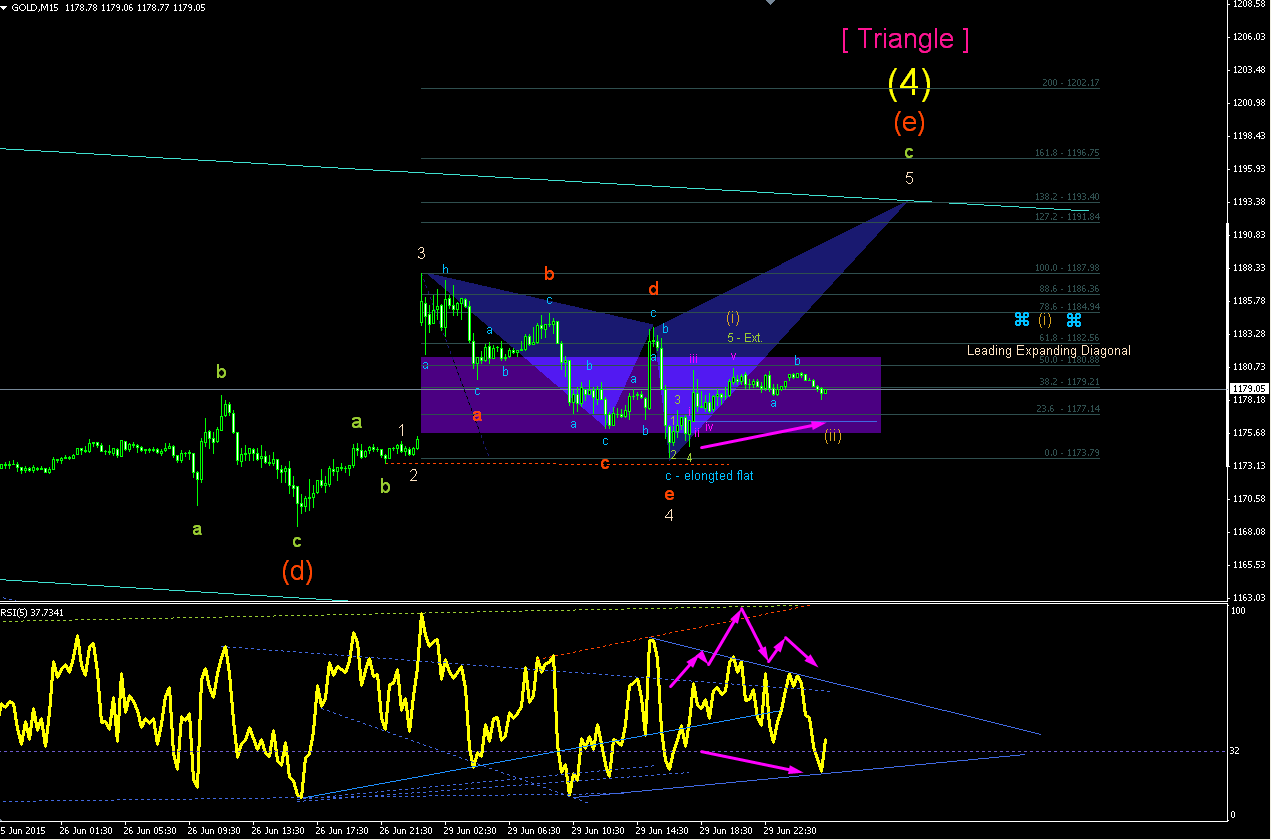Select the red (e) label below (4)
The image size is (1271, 840).
coord(909,122)
